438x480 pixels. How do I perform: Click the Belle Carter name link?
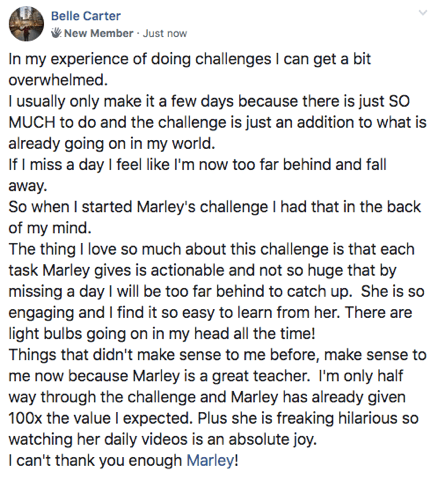click(x=86, y=16)
